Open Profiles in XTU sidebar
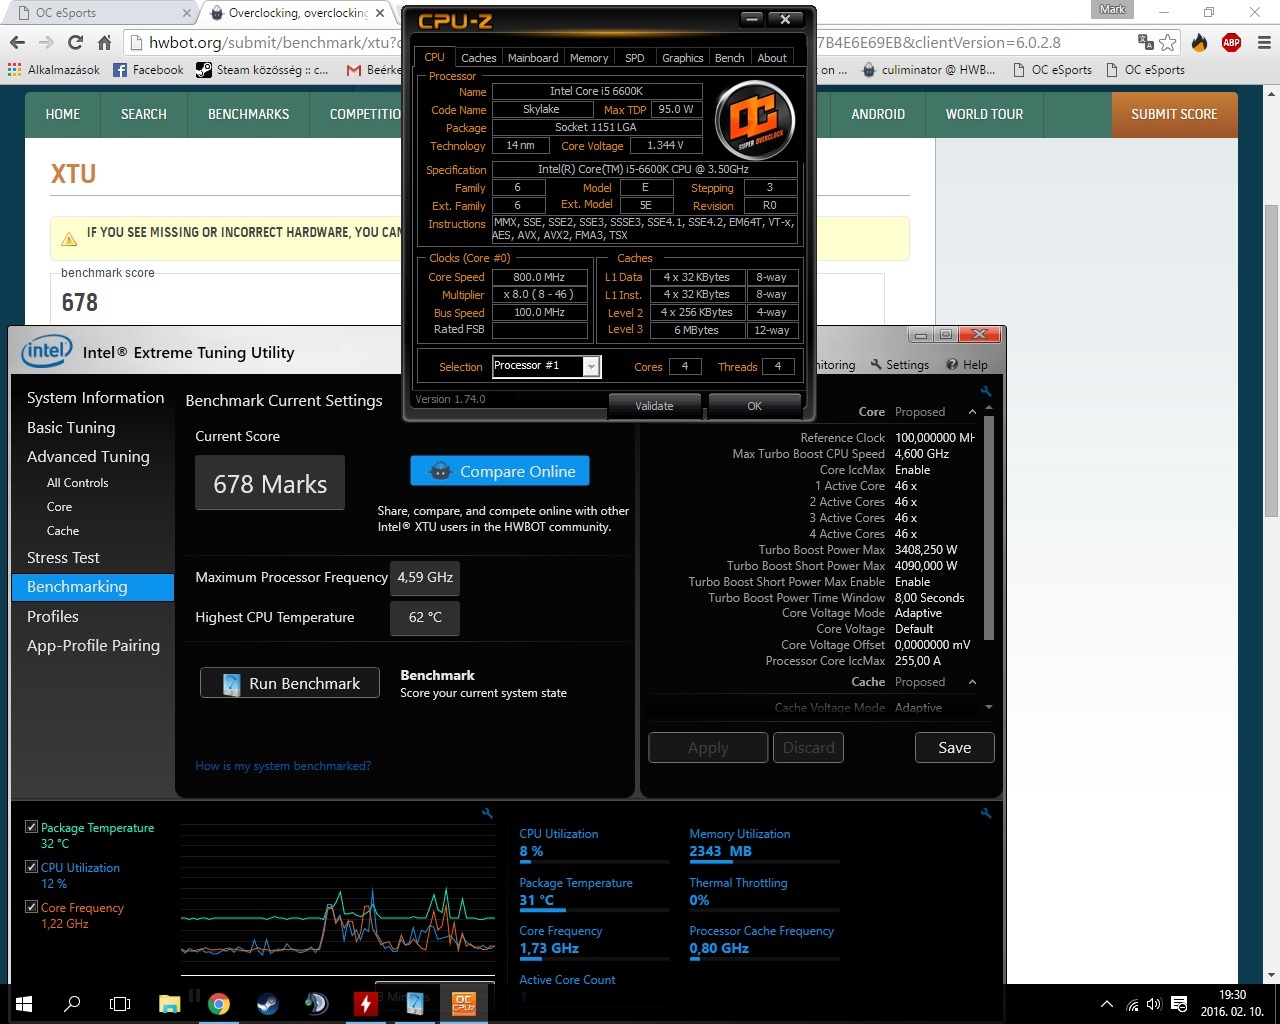 [x=53, y=617]
